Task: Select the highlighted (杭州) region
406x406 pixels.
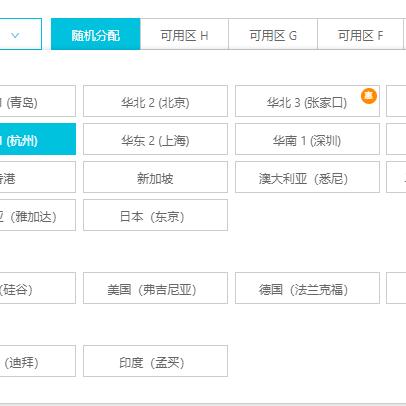Action: pyautogui.click(x=38, y=139)
